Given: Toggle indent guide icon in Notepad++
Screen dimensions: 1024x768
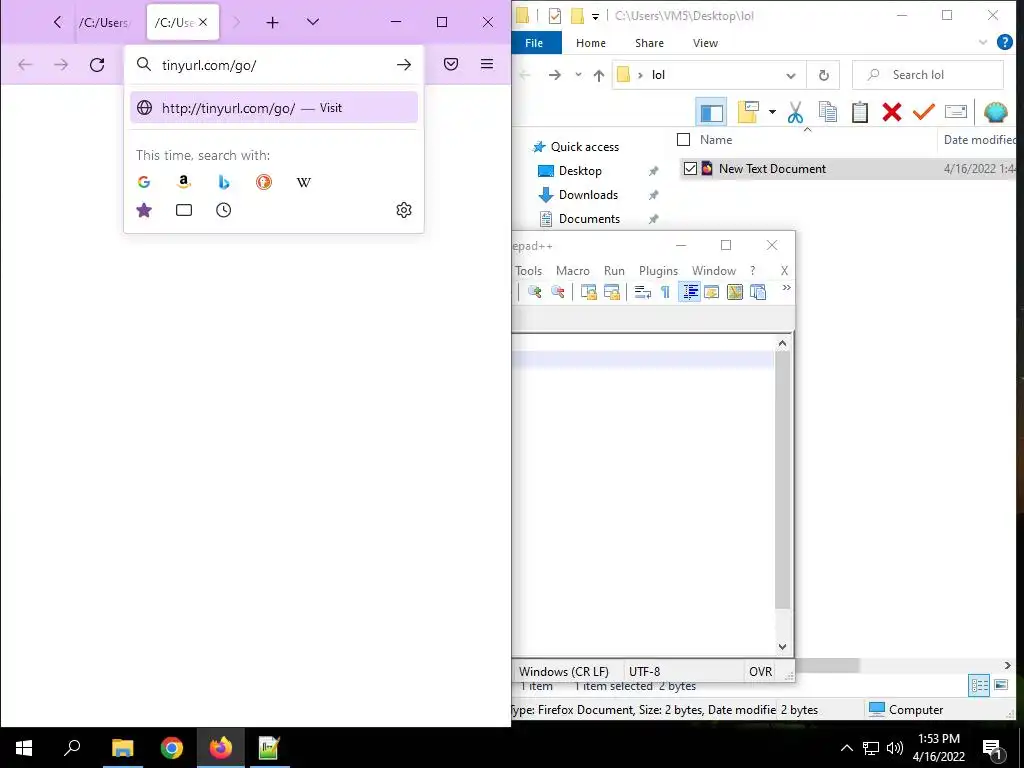Looking at the screenshot, I should pos(690,292).
